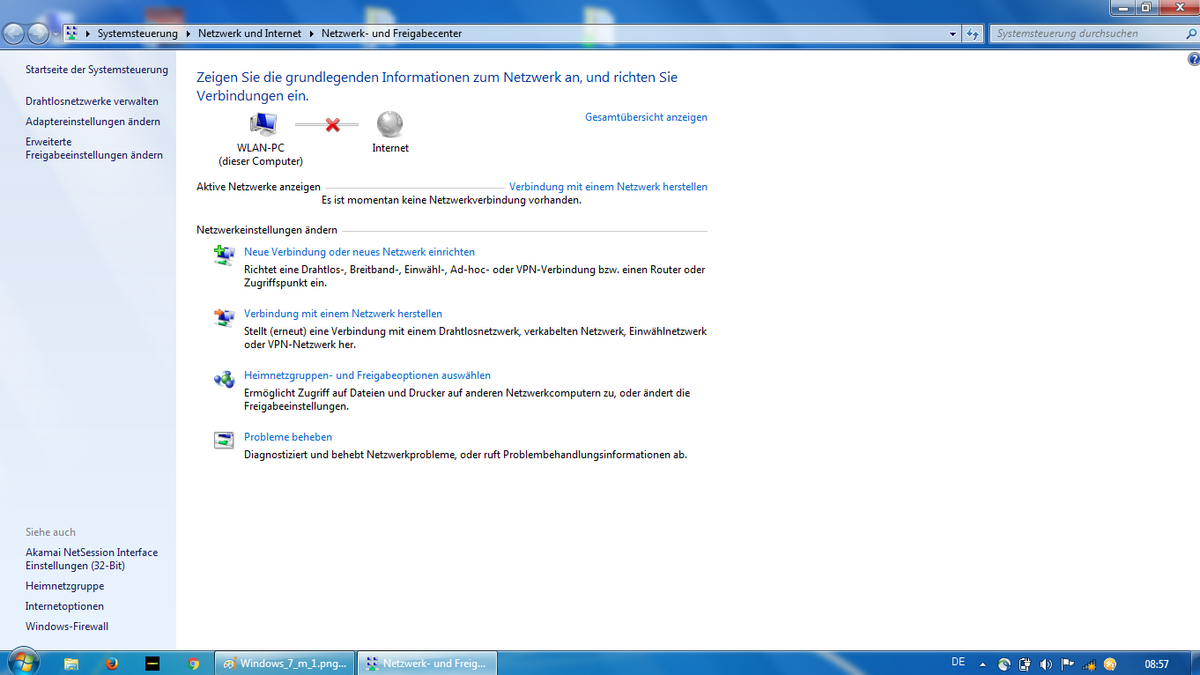Open Neue Verbindung oder neues Netzwerk einrichten
Screen dimensions: 1200x675
(359, 252)
